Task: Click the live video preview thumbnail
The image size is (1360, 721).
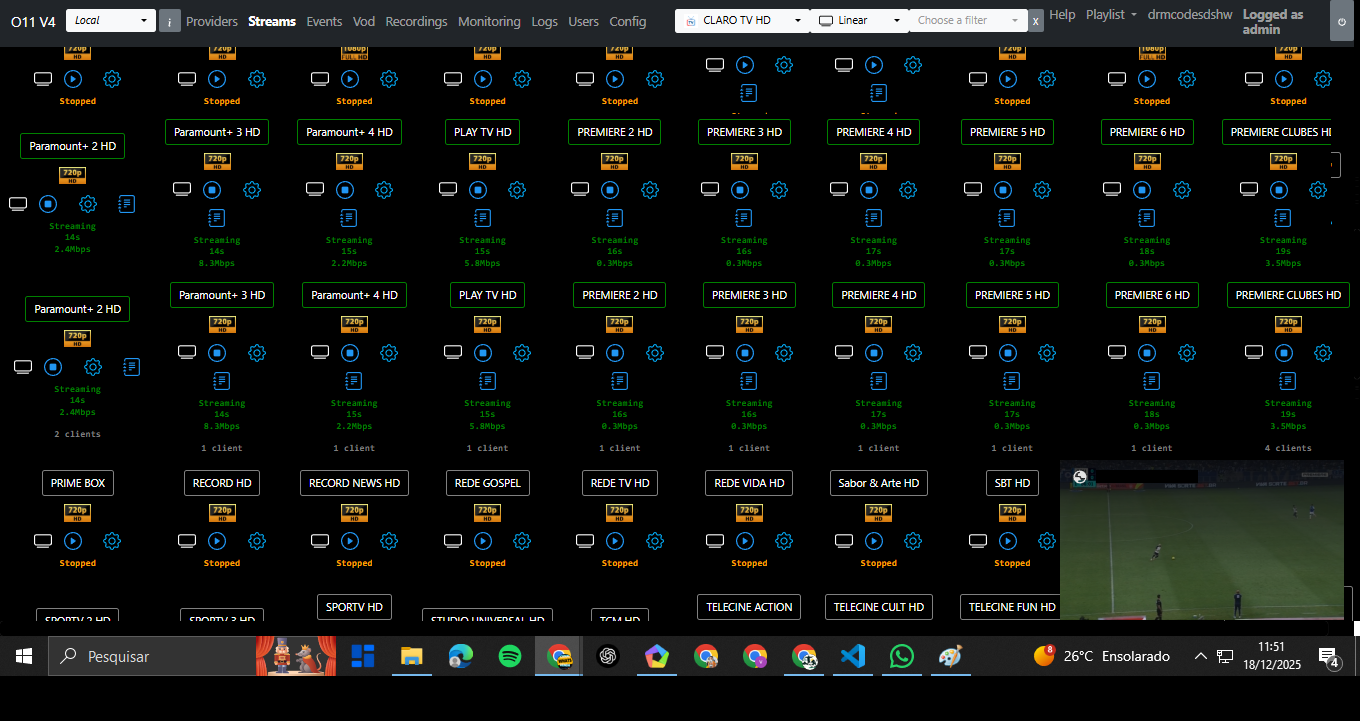Action: [x=1200, y=540]
